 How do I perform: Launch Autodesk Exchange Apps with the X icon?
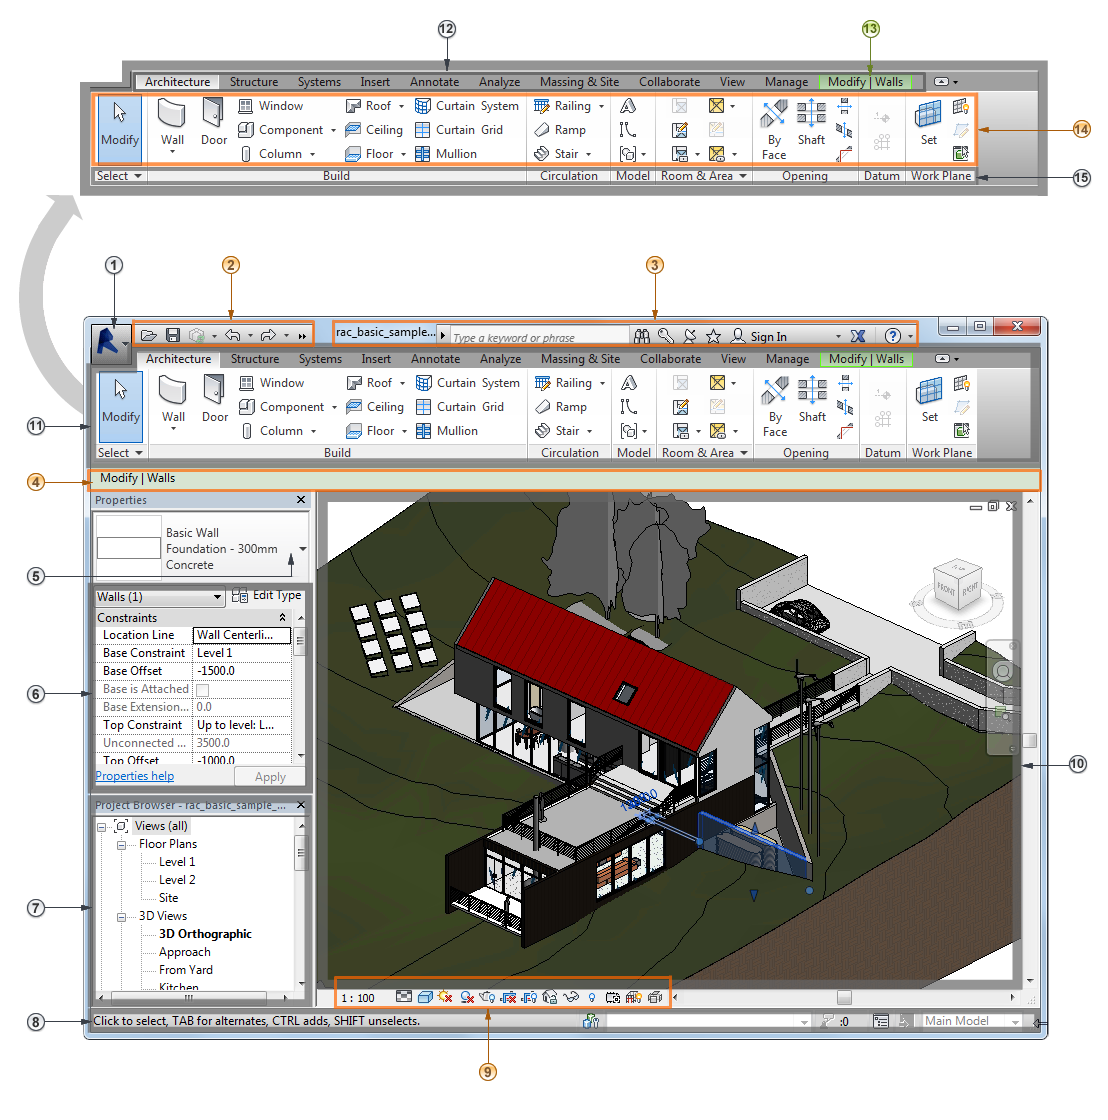click(858, 336)
